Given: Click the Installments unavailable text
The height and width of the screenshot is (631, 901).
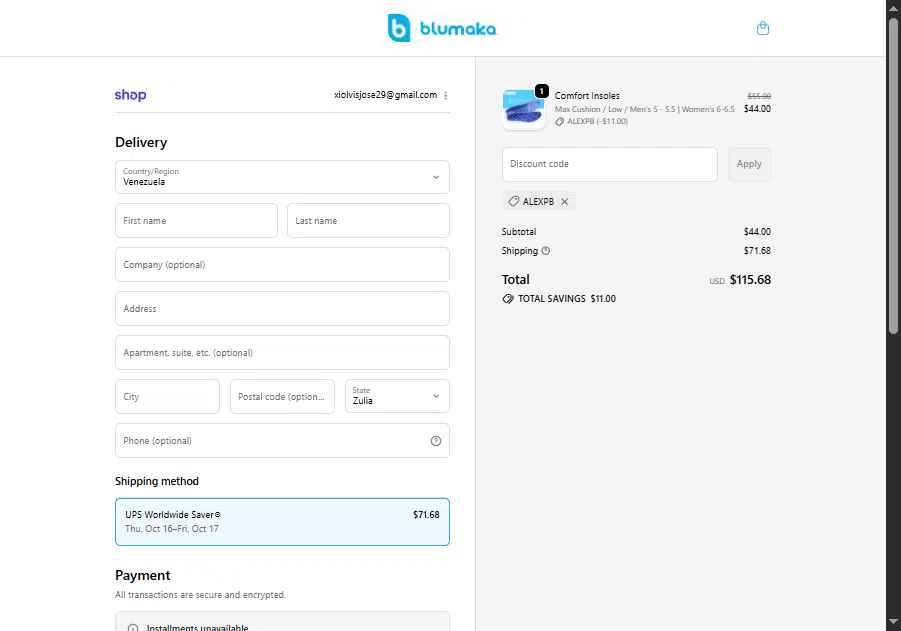Looking at the screenshot, I should pyautogui.click(x=197, y=628).
